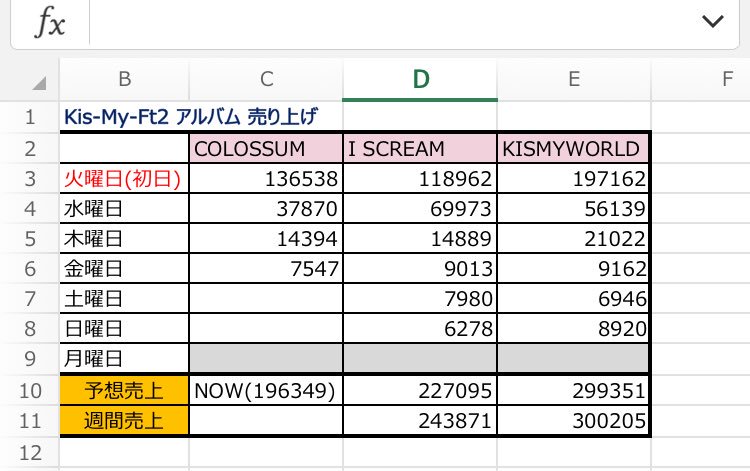Click cell with value 7980

420,299
